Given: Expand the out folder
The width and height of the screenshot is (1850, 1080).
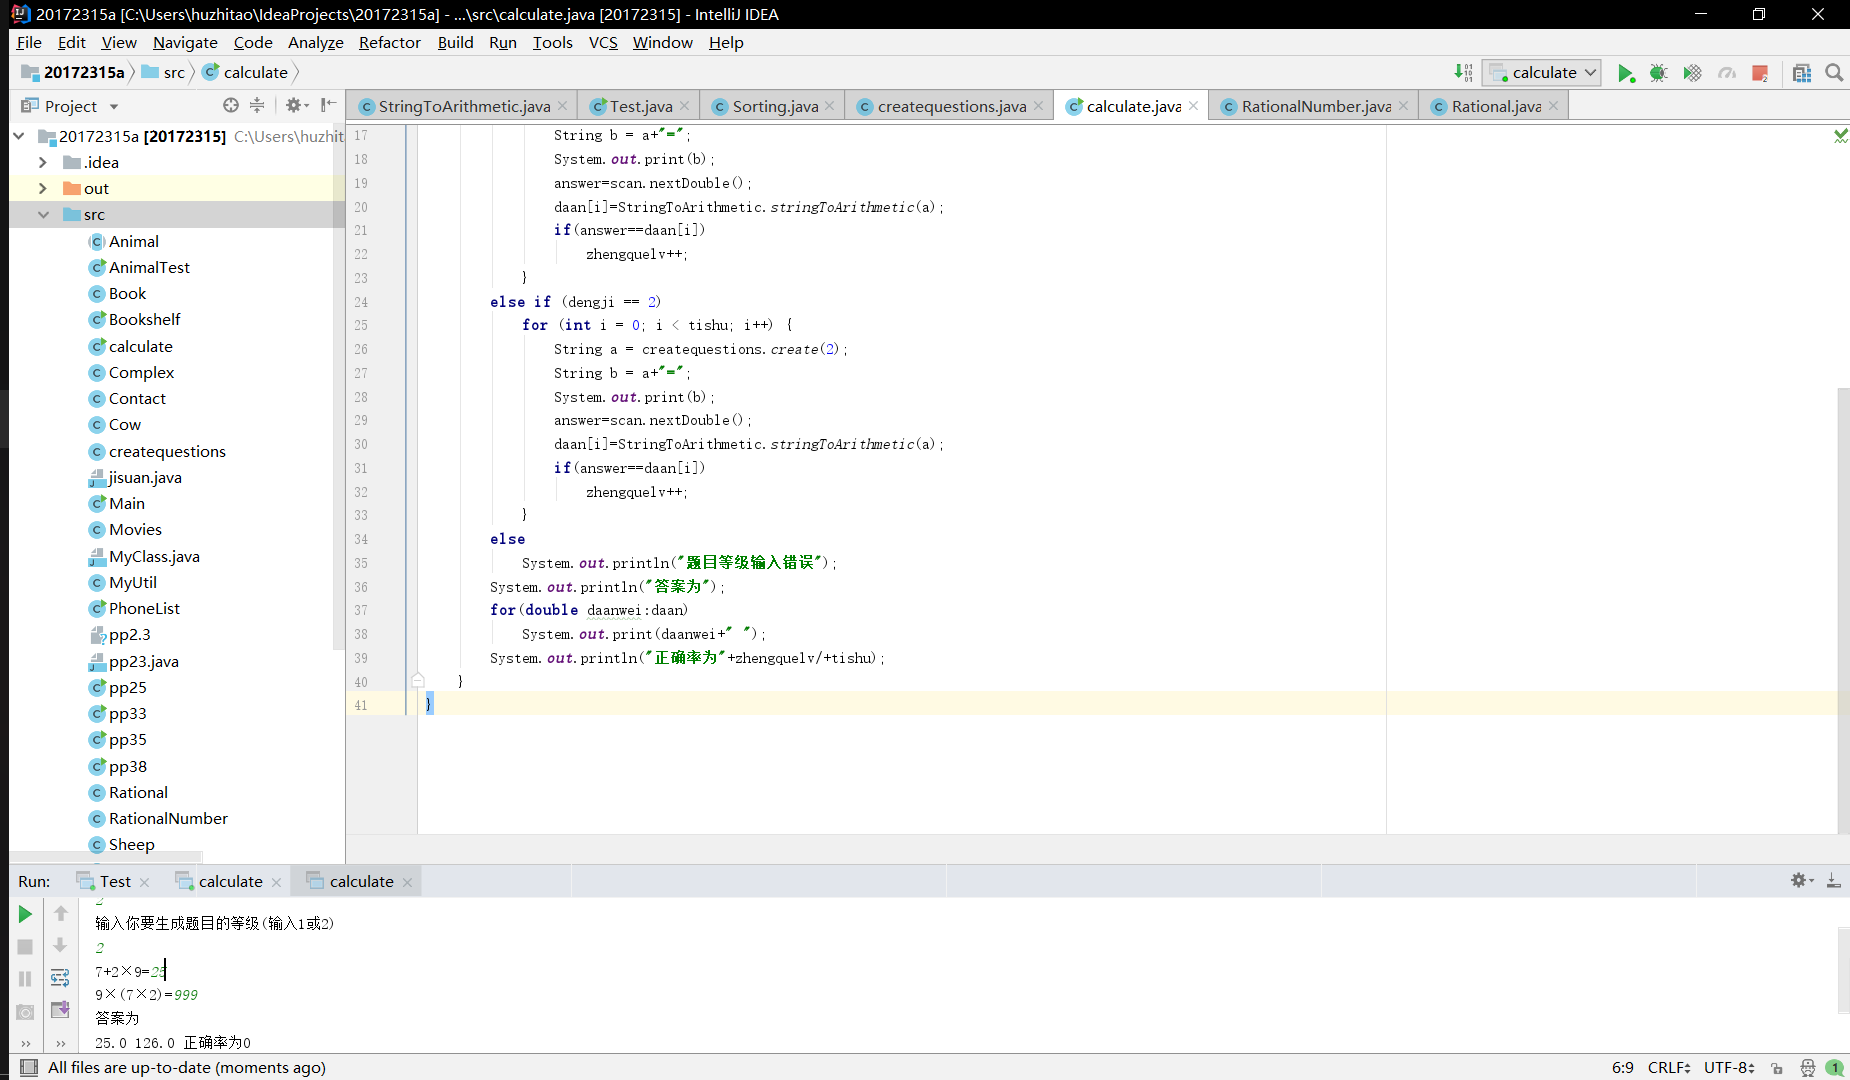Looking at the screenshot, I should point(42,188).
